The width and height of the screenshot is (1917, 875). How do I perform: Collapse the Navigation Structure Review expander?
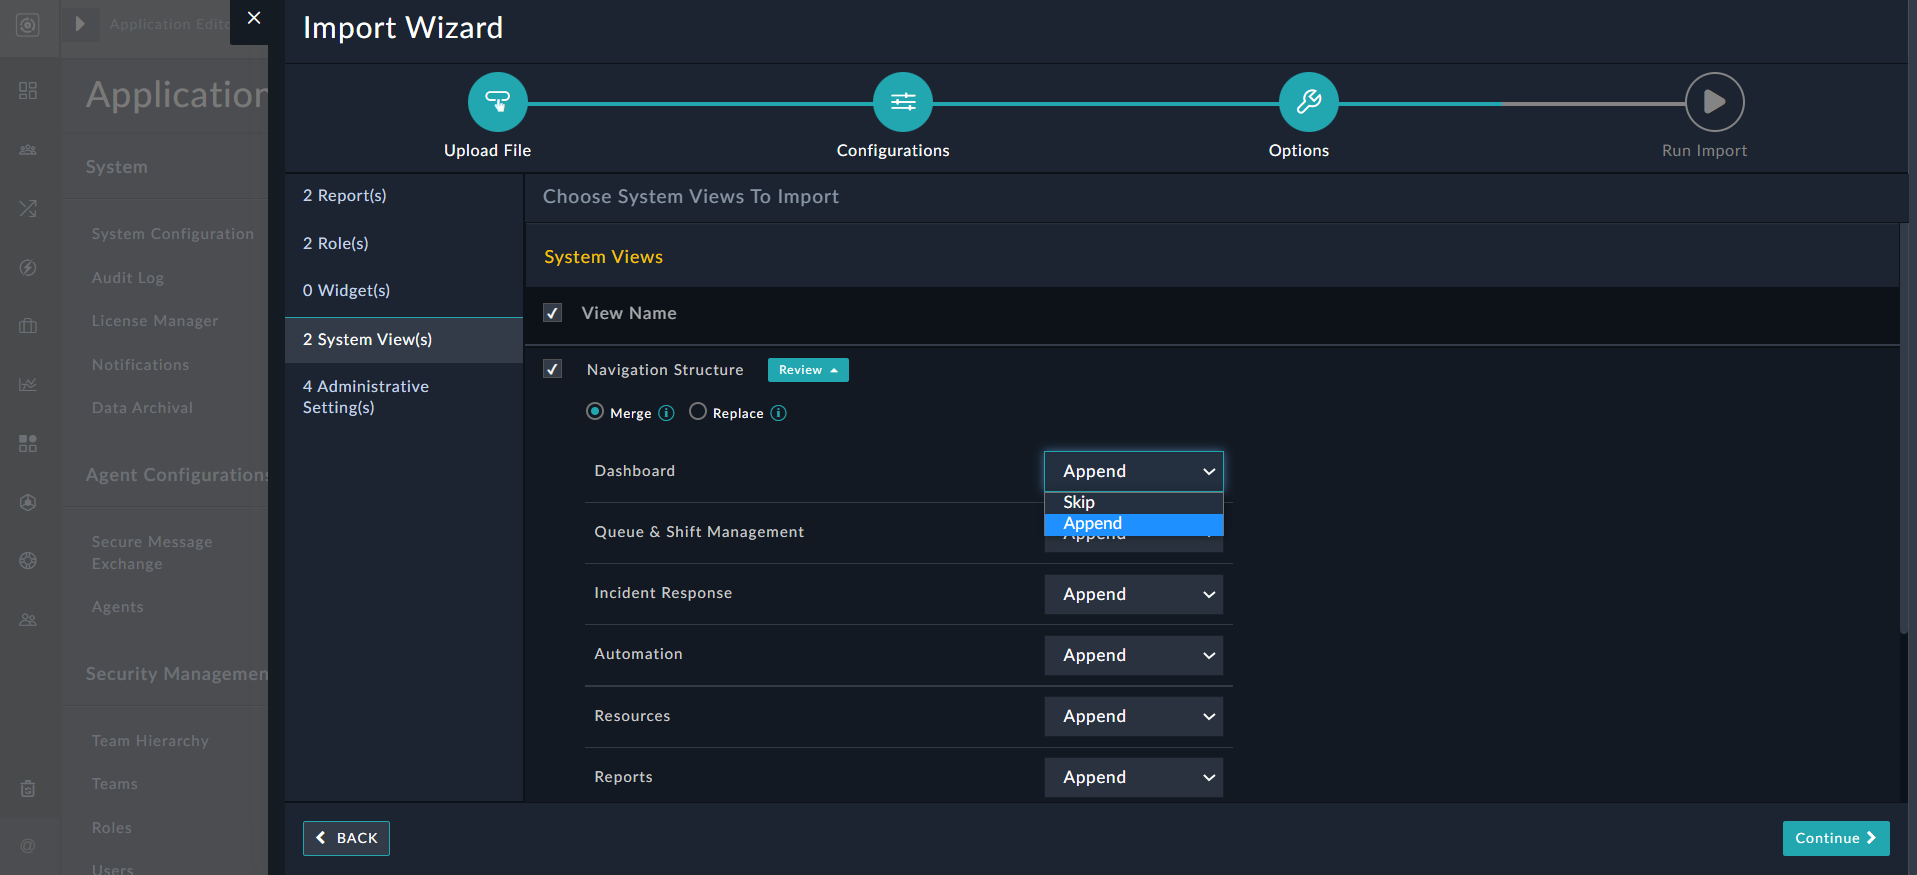click(x=808, y=370)
